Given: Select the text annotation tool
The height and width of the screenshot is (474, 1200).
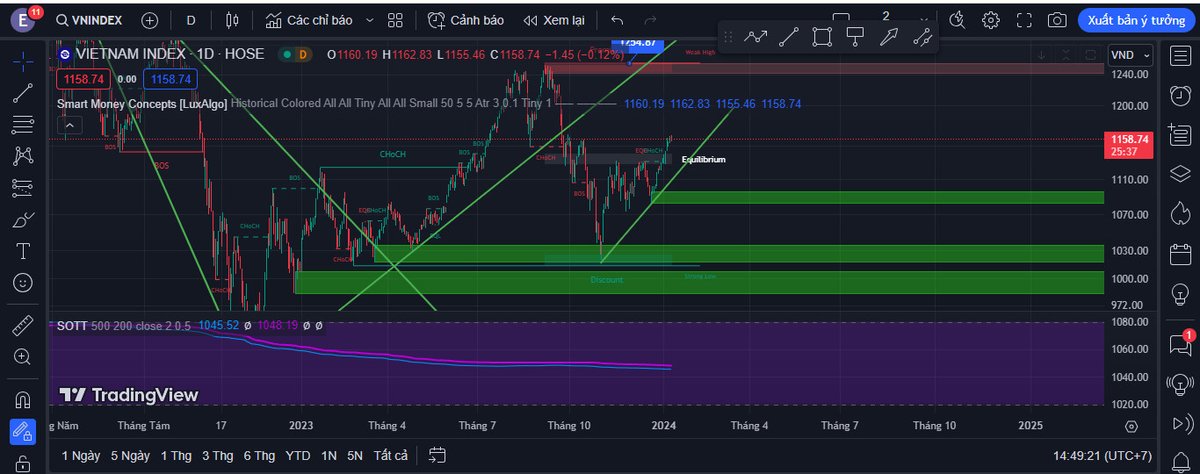Looking at the screenshot, I should [23, 250].
